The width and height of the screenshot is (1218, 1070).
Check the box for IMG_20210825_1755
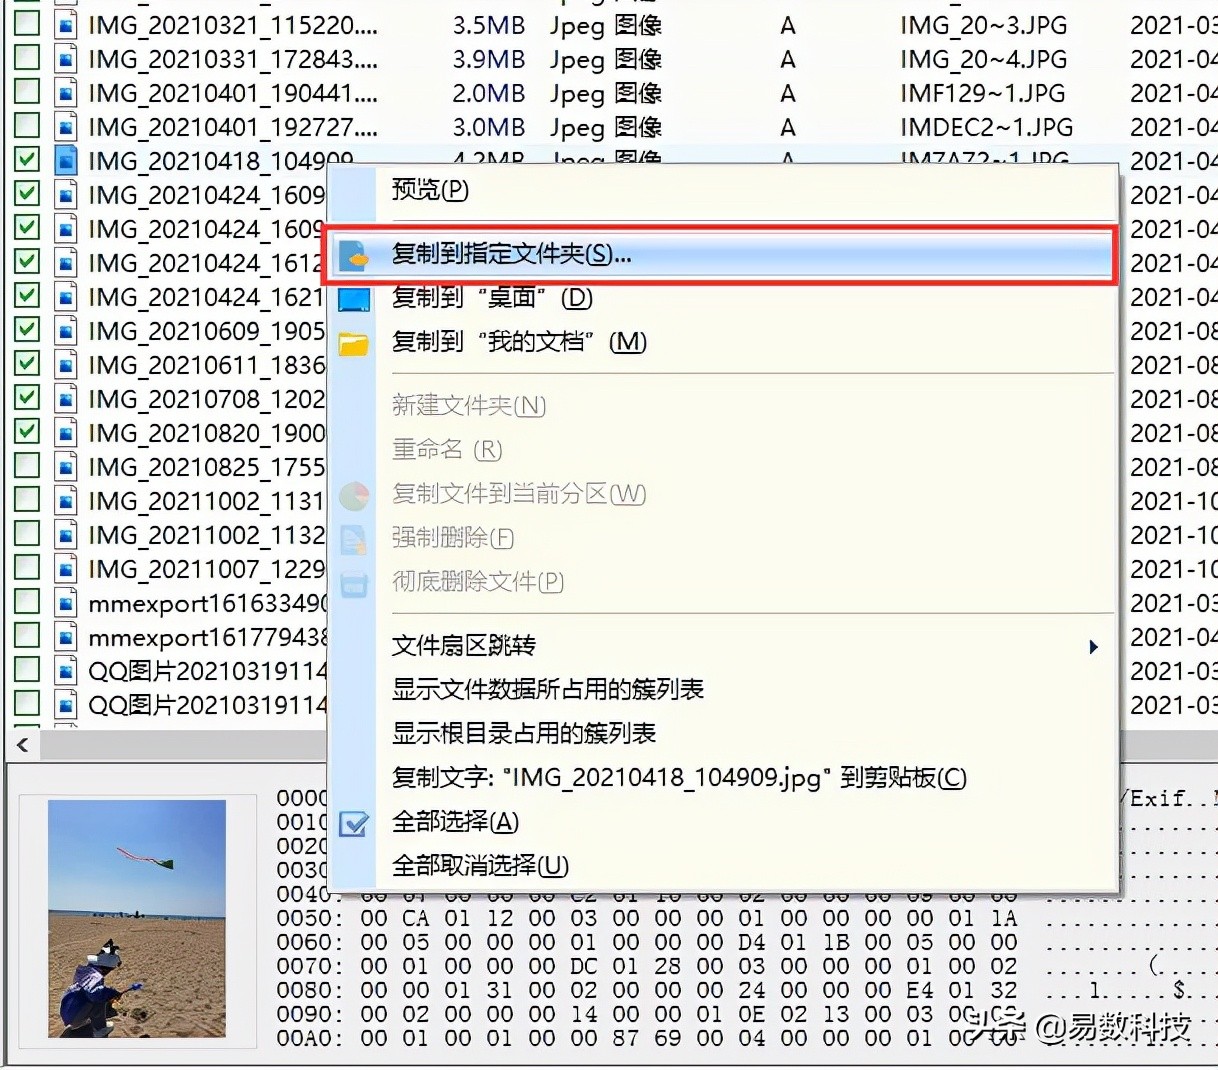(25, 466)
